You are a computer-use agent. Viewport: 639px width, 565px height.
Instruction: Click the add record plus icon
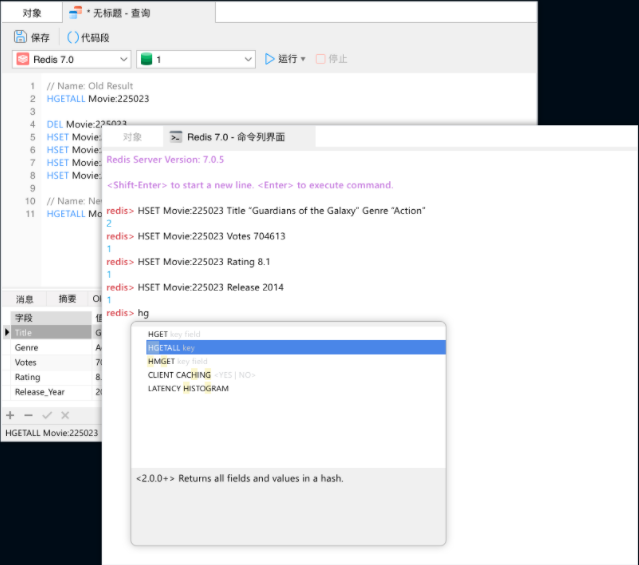tap(10, 415)
